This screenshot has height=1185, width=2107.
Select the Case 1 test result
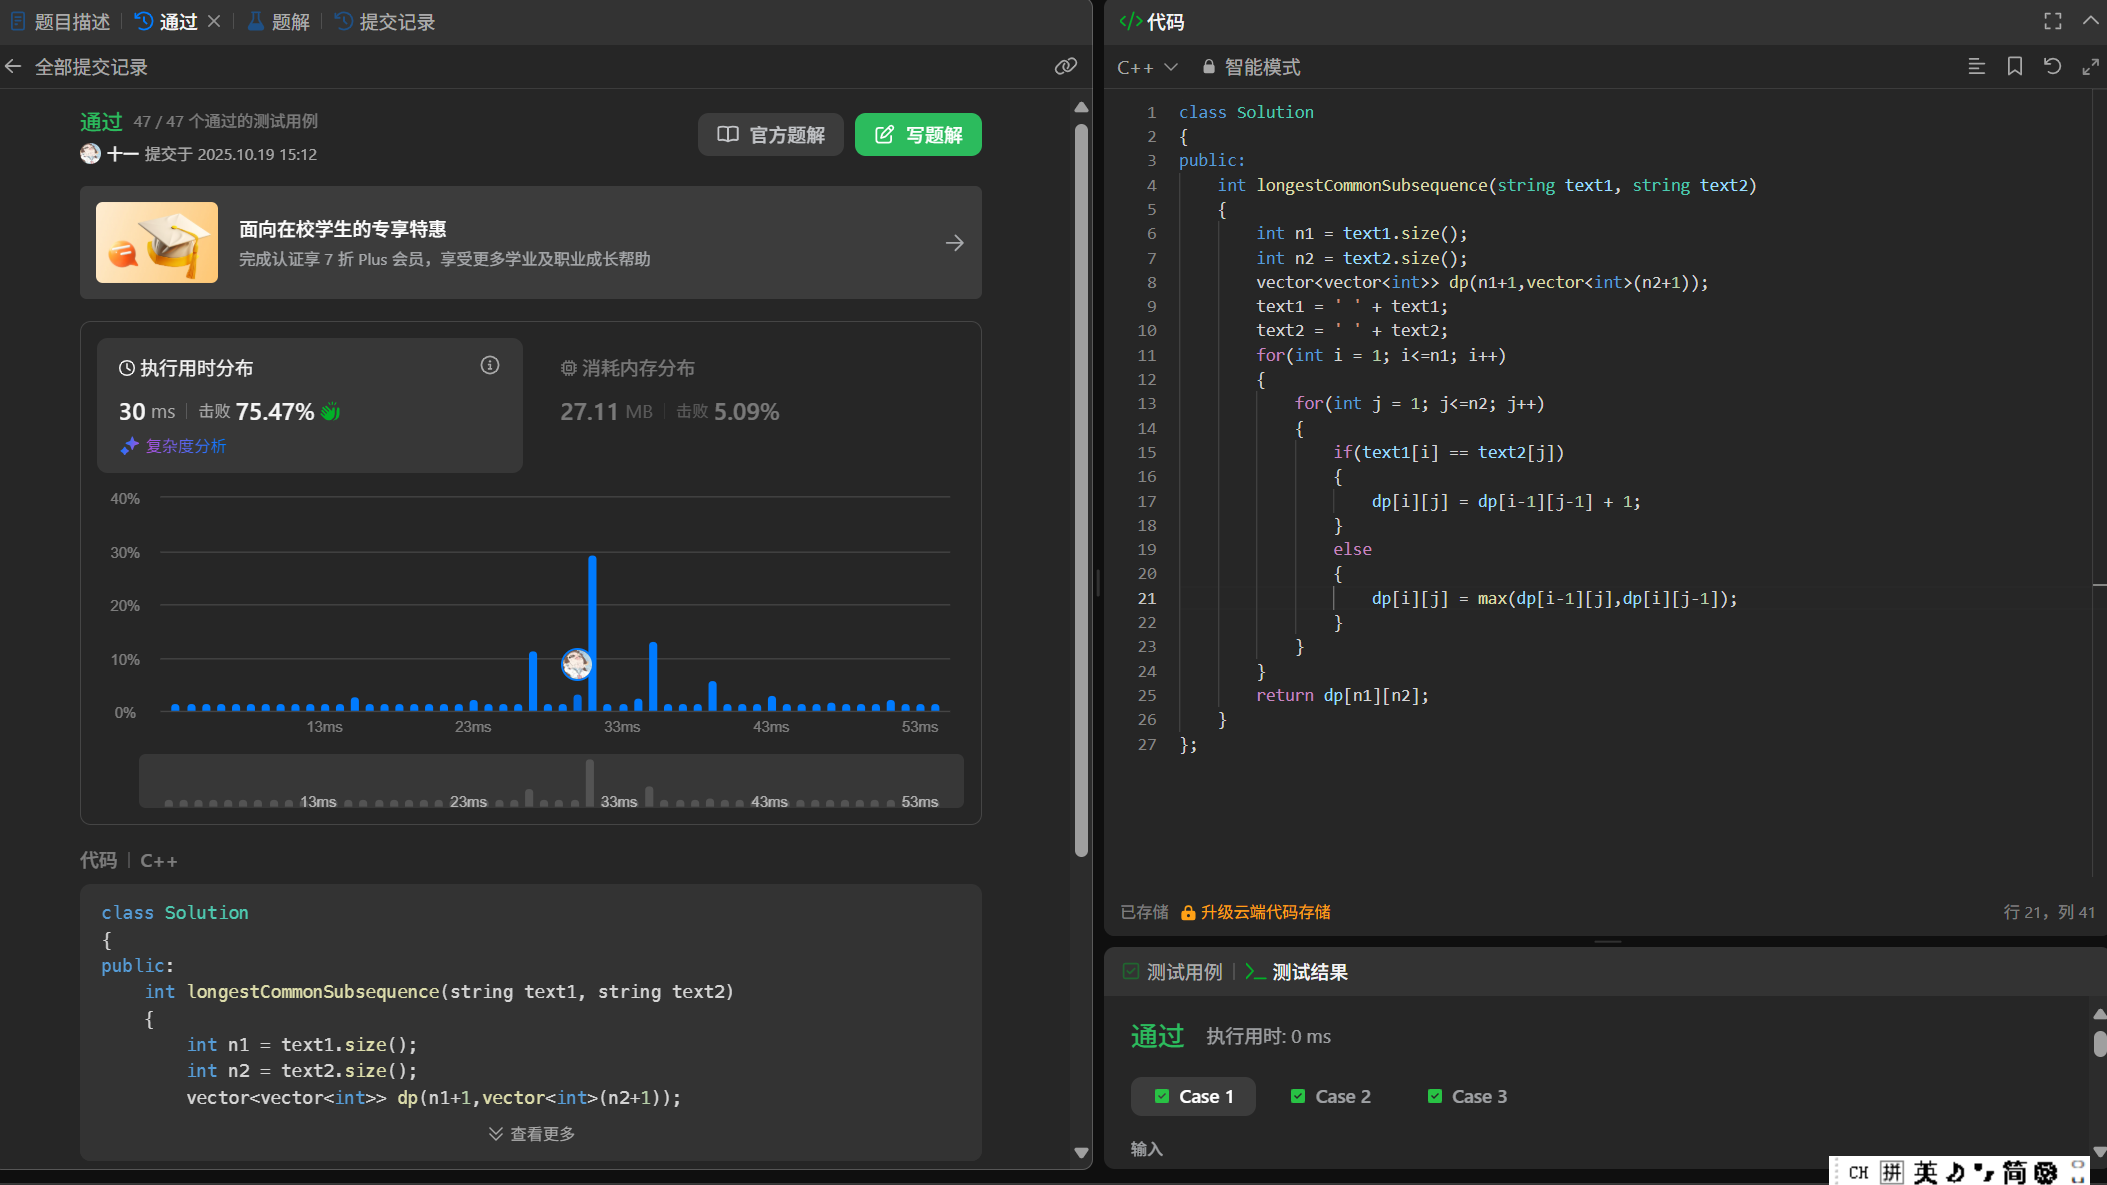tap(1193, 1096)
